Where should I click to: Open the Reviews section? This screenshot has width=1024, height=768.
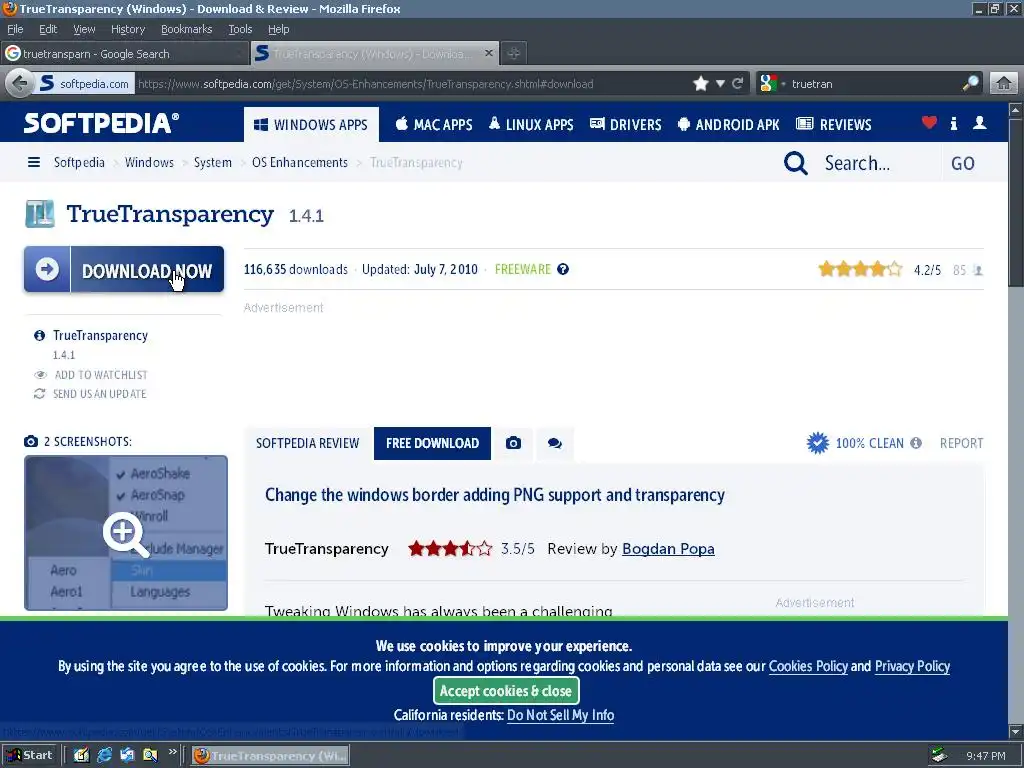(834, 124)
